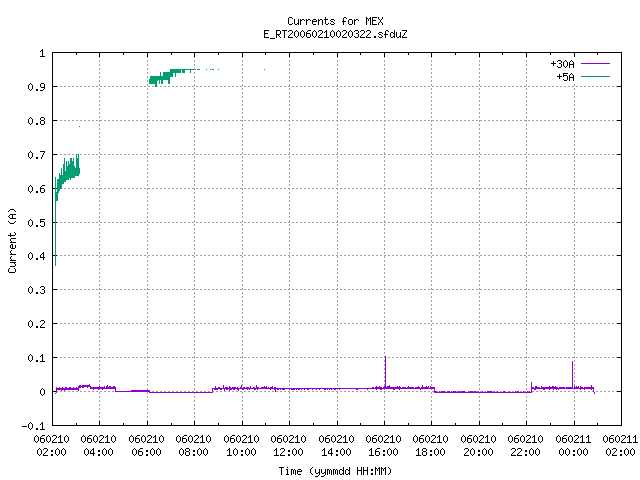Click the isolated green point near 0.78
The width and height of the screenshot is (640, 480).
[80, 127]
